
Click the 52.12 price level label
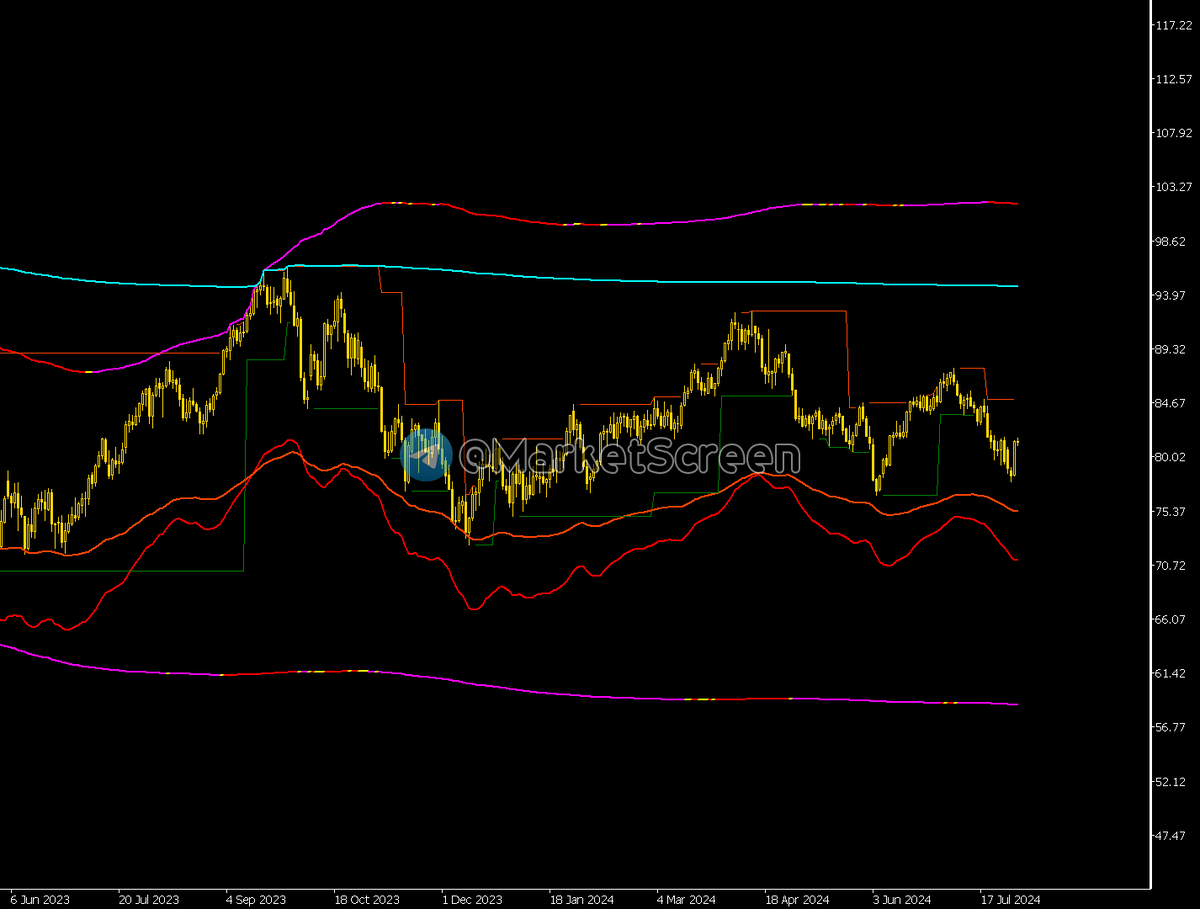coord(1171,781)
